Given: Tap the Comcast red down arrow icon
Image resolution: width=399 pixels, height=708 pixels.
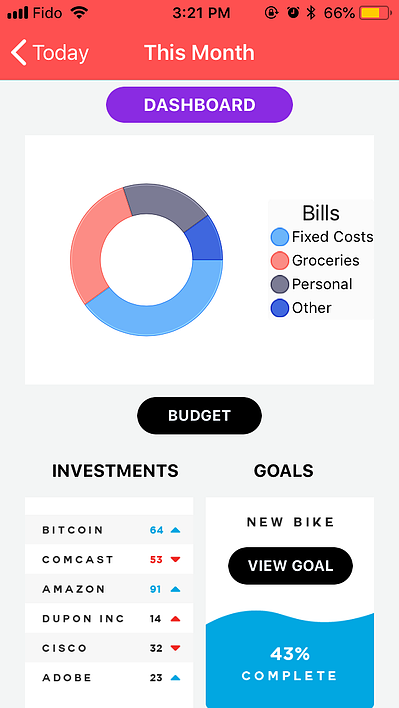Looking at the screenshot, I should [x=176, y=560].
